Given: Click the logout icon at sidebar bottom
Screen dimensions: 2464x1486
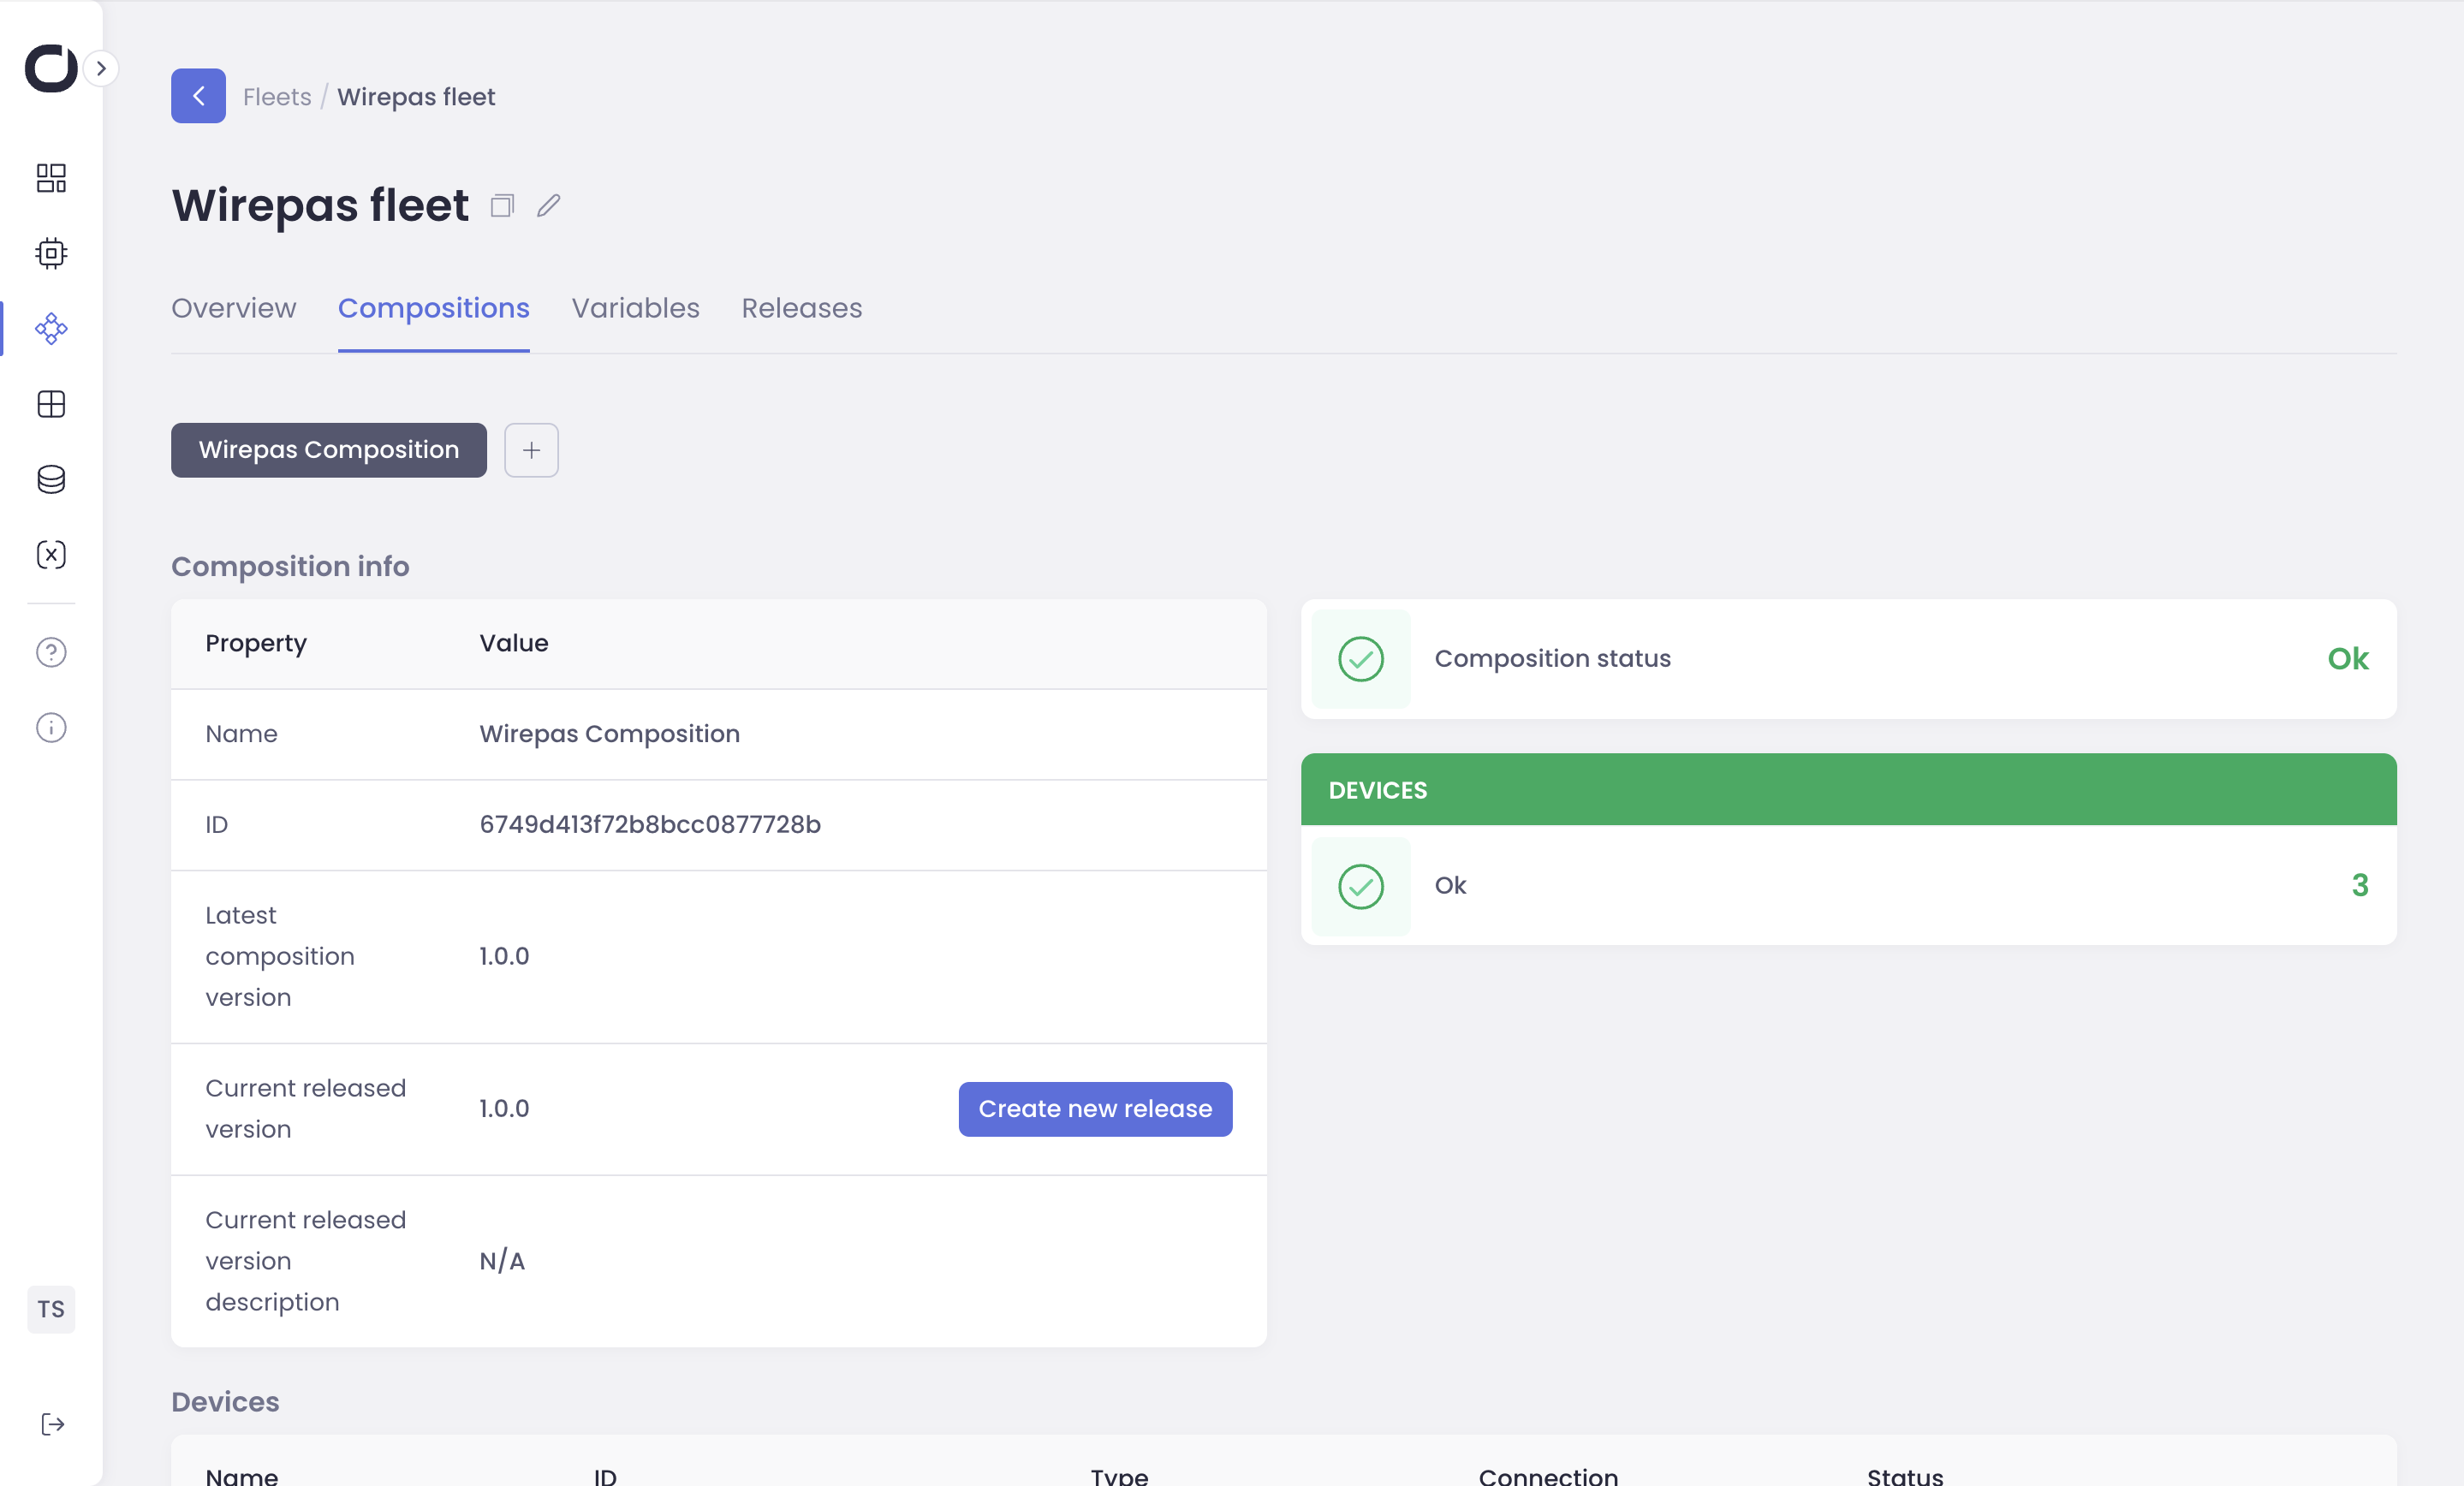Looking at the screenshot, I should tap(51, 1424).
